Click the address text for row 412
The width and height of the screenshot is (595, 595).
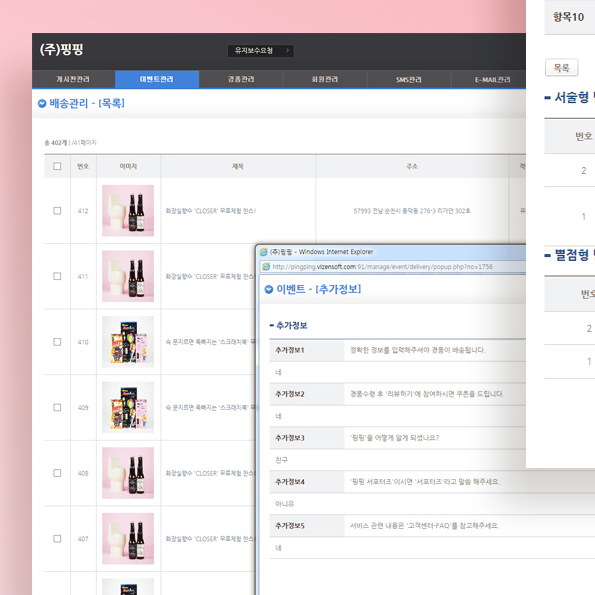[x=412, y=211]
